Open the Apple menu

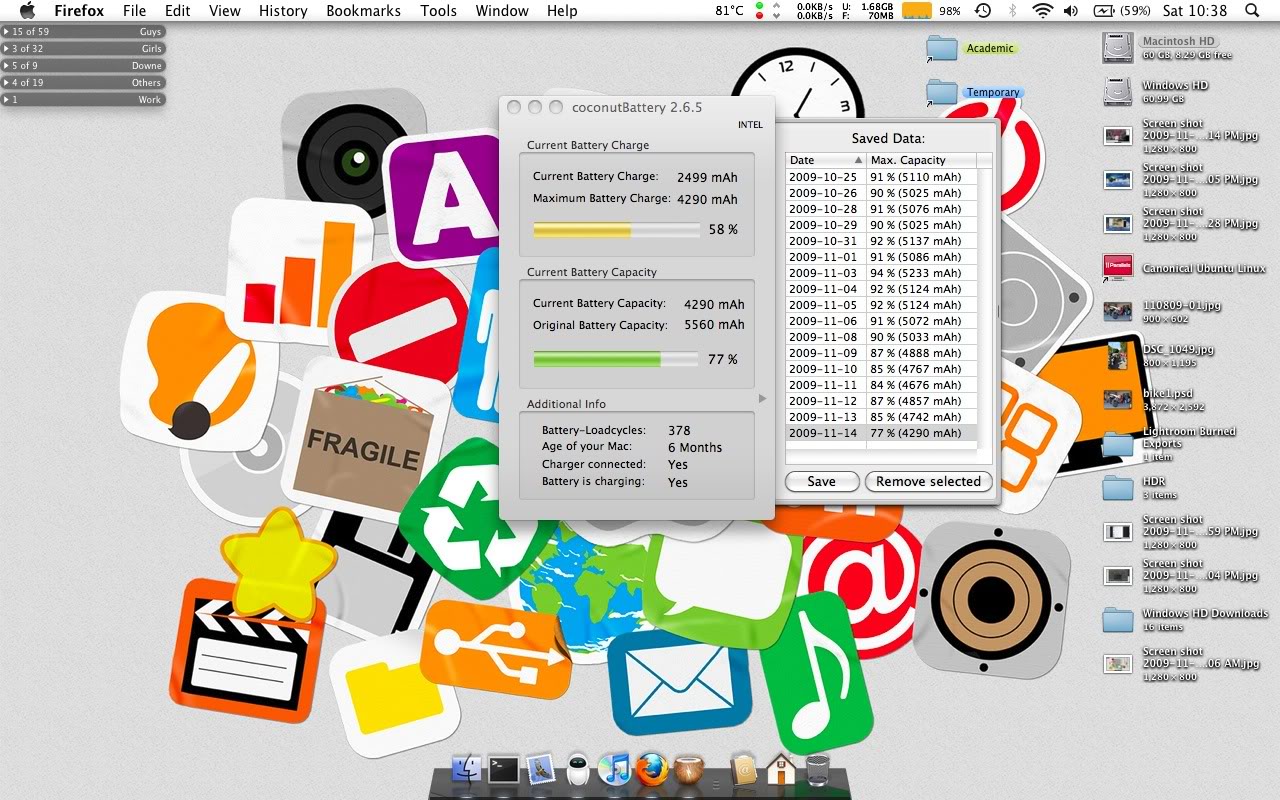(27, 10)
